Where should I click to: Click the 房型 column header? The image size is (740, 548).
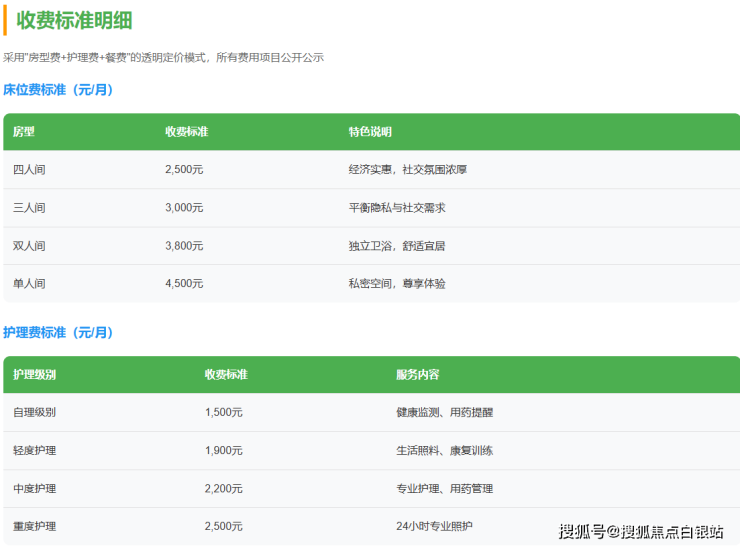(24, 132)
